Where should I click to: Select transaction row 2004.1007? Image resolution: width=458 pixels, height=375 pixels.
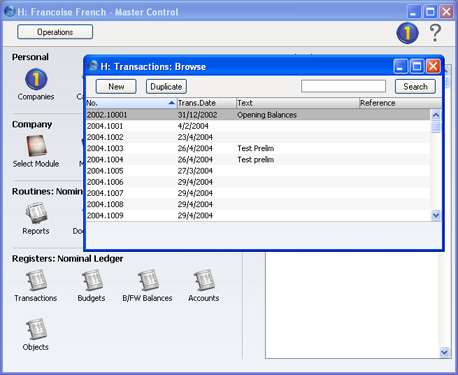pyautogui.click(x=258, y=193)
